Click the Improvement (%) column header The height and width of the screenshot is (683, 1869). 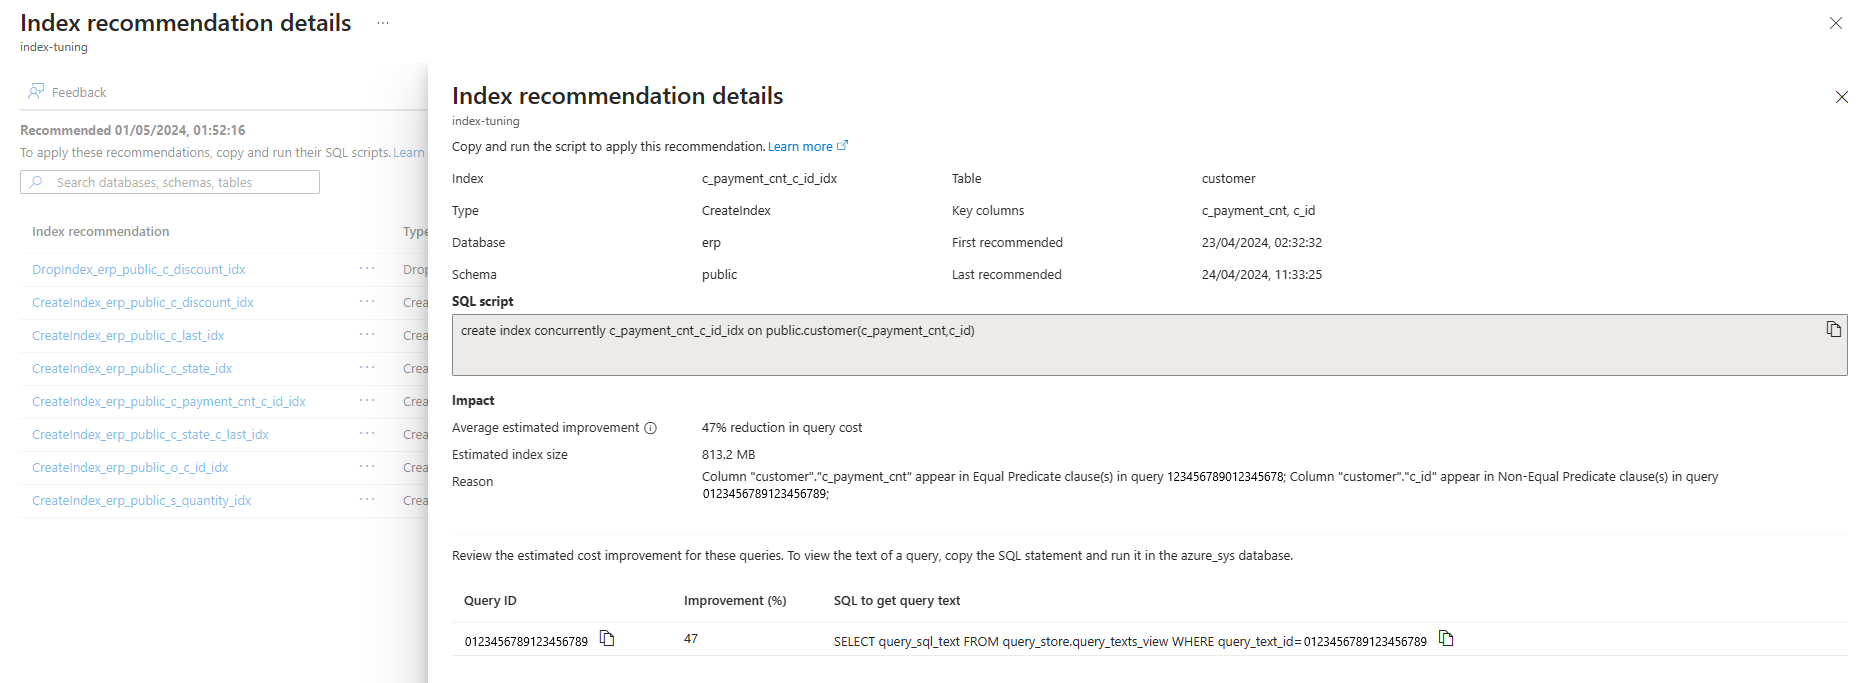point(735,600)
